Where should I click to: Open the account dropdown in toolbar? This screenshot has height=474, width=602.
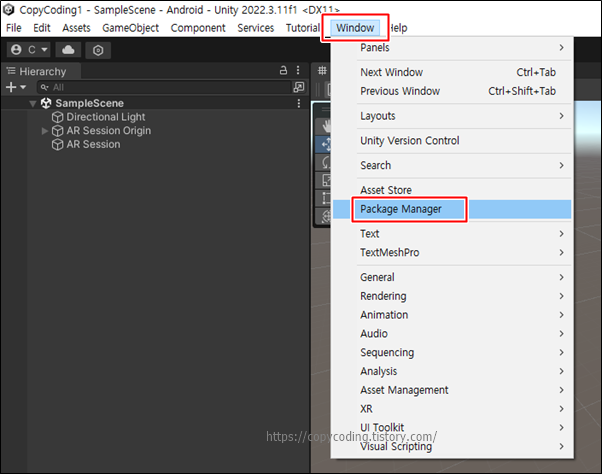coord(29,50)
